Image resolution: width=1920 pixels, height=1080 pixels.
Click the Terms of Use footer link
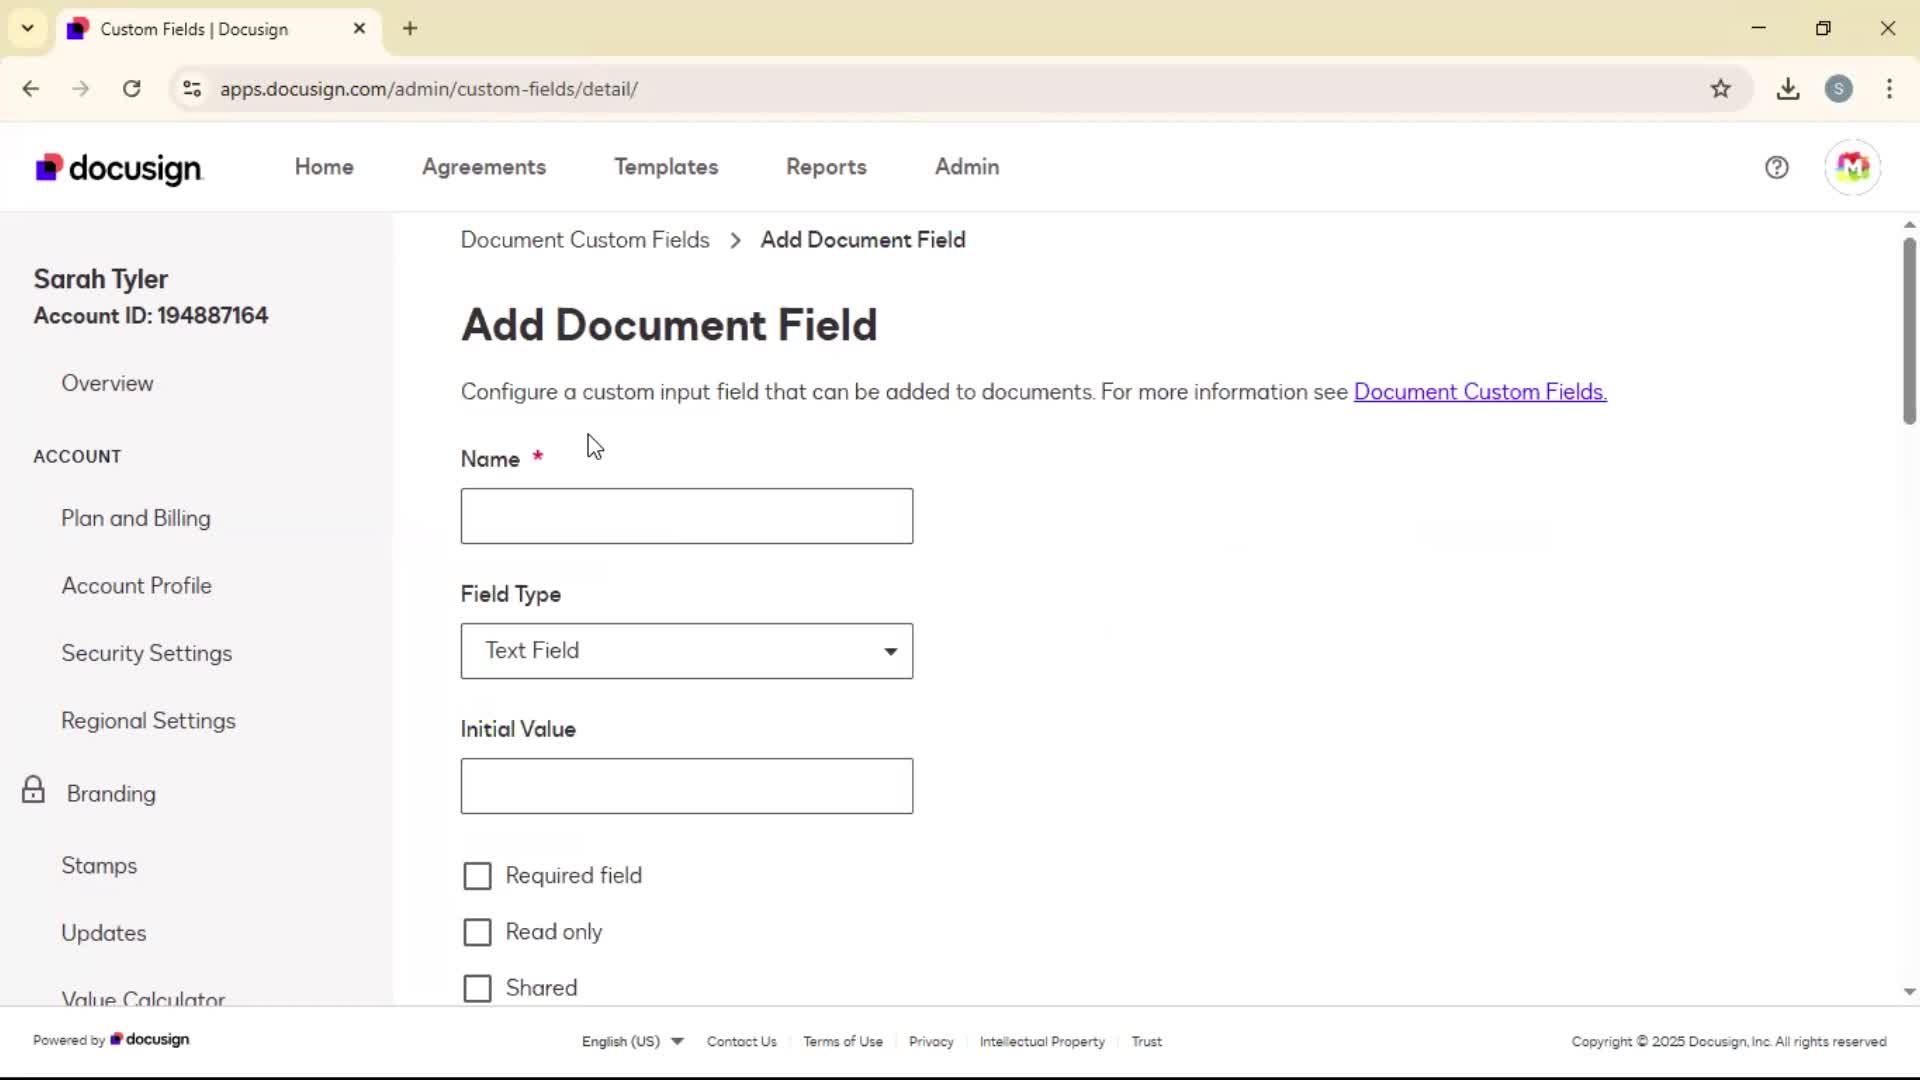(843, 1041)
